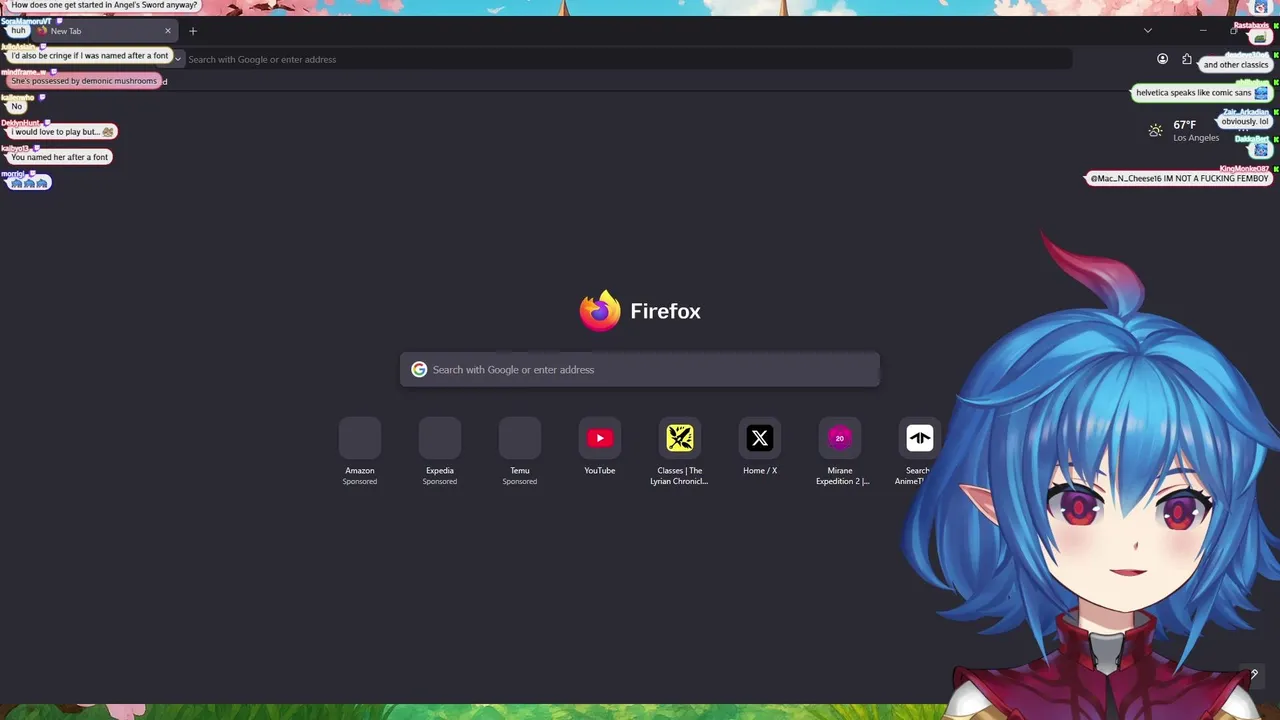Click the weather sun icon
Screen dimensions: 1280x720
point(1155,130)
